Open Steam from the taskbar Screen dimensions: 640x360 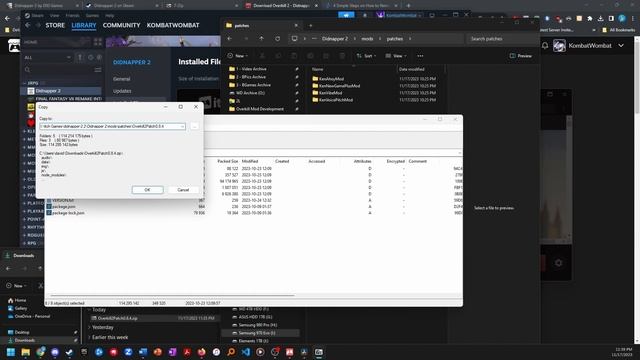coord(69,352)
